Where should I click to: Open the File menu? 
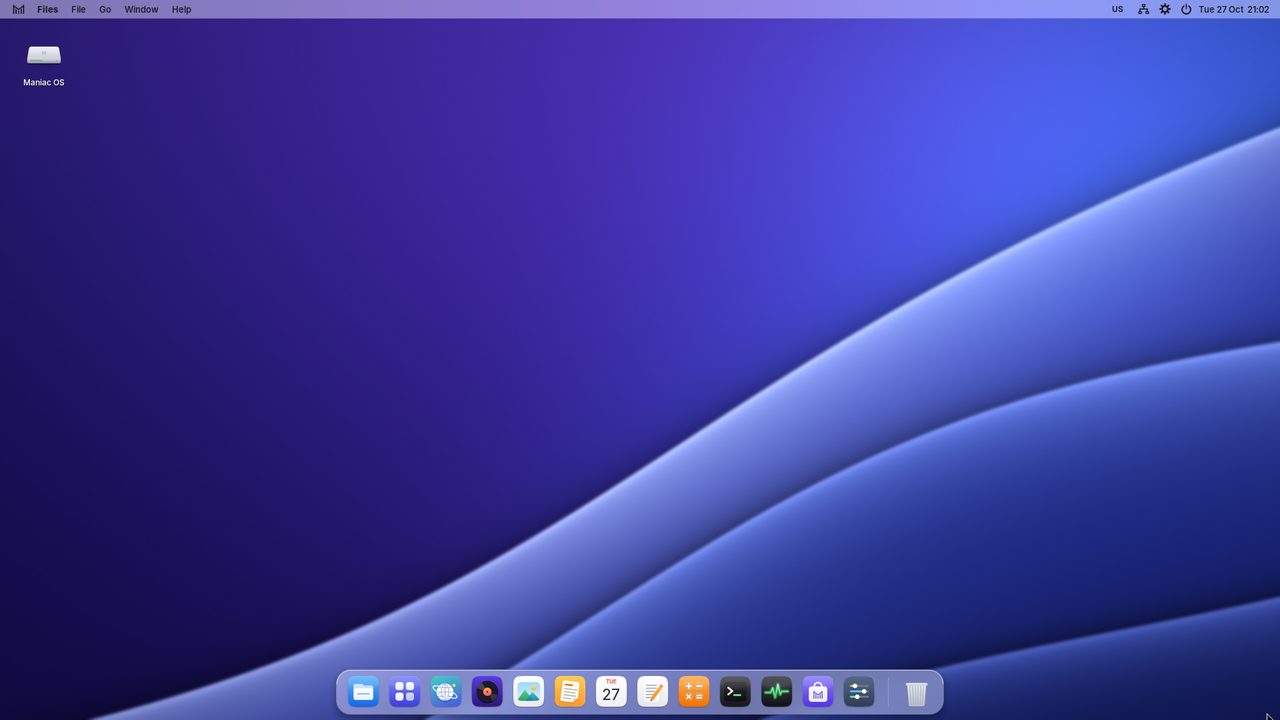click(x=78, y=9)
